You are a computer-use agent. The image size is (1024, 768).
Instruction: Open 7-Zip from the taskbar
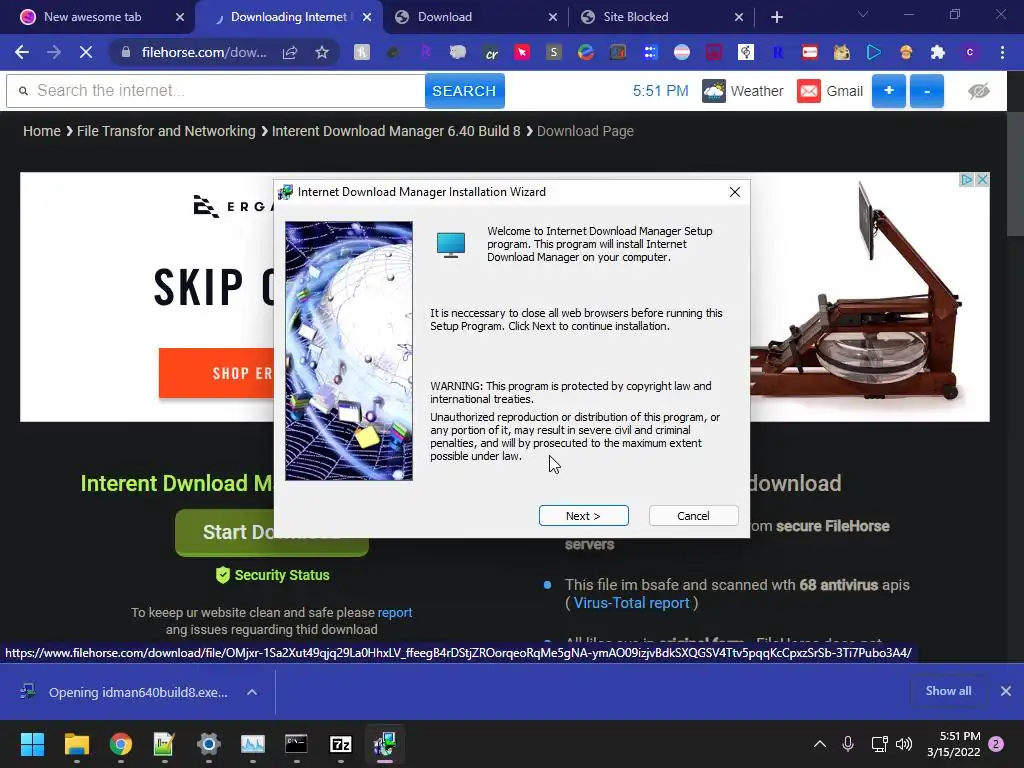[340, 744]
